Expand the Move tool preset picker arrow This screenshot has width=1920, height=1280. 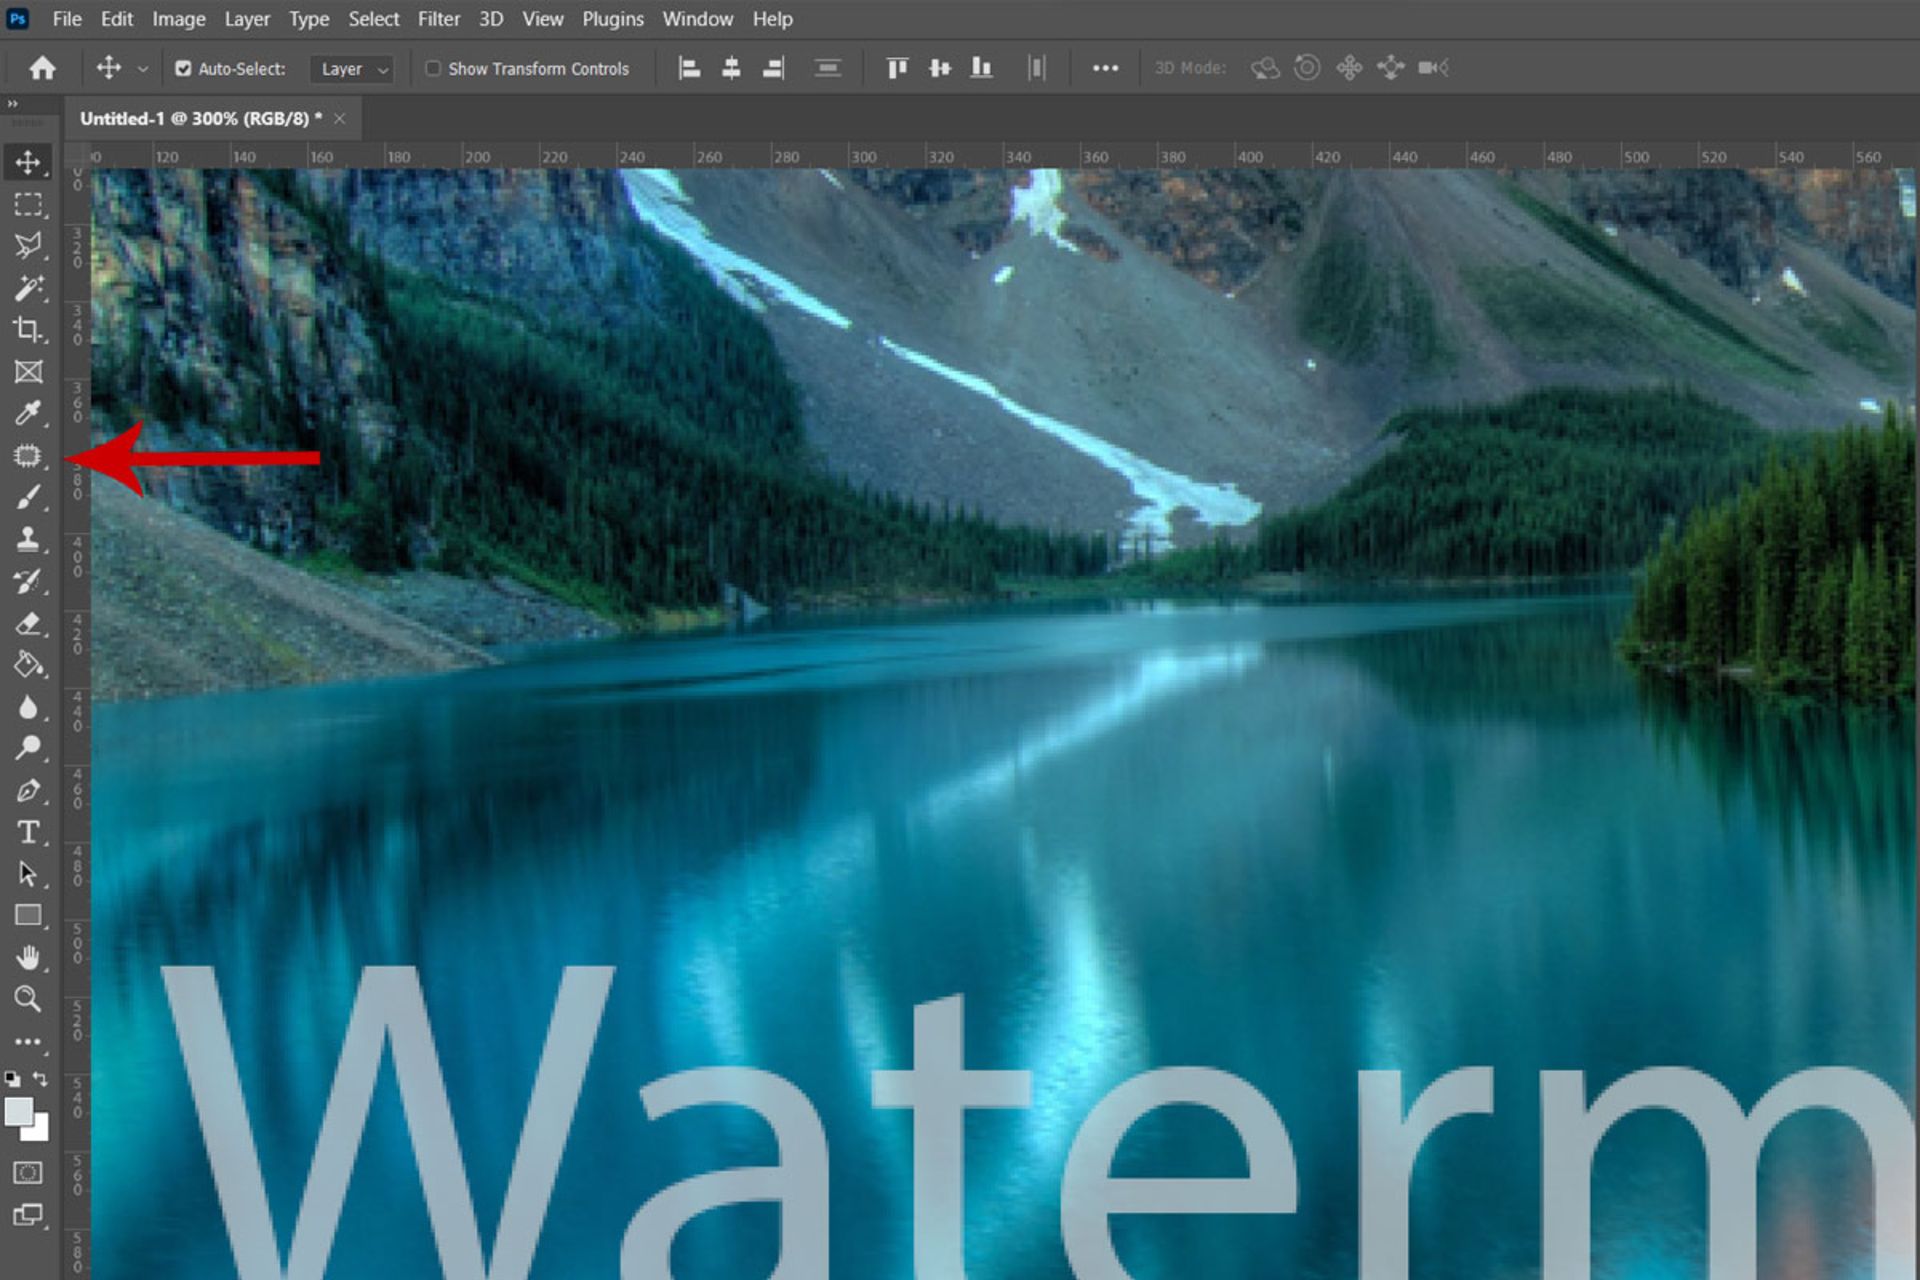pyautogui.click(x=142, y=69)
